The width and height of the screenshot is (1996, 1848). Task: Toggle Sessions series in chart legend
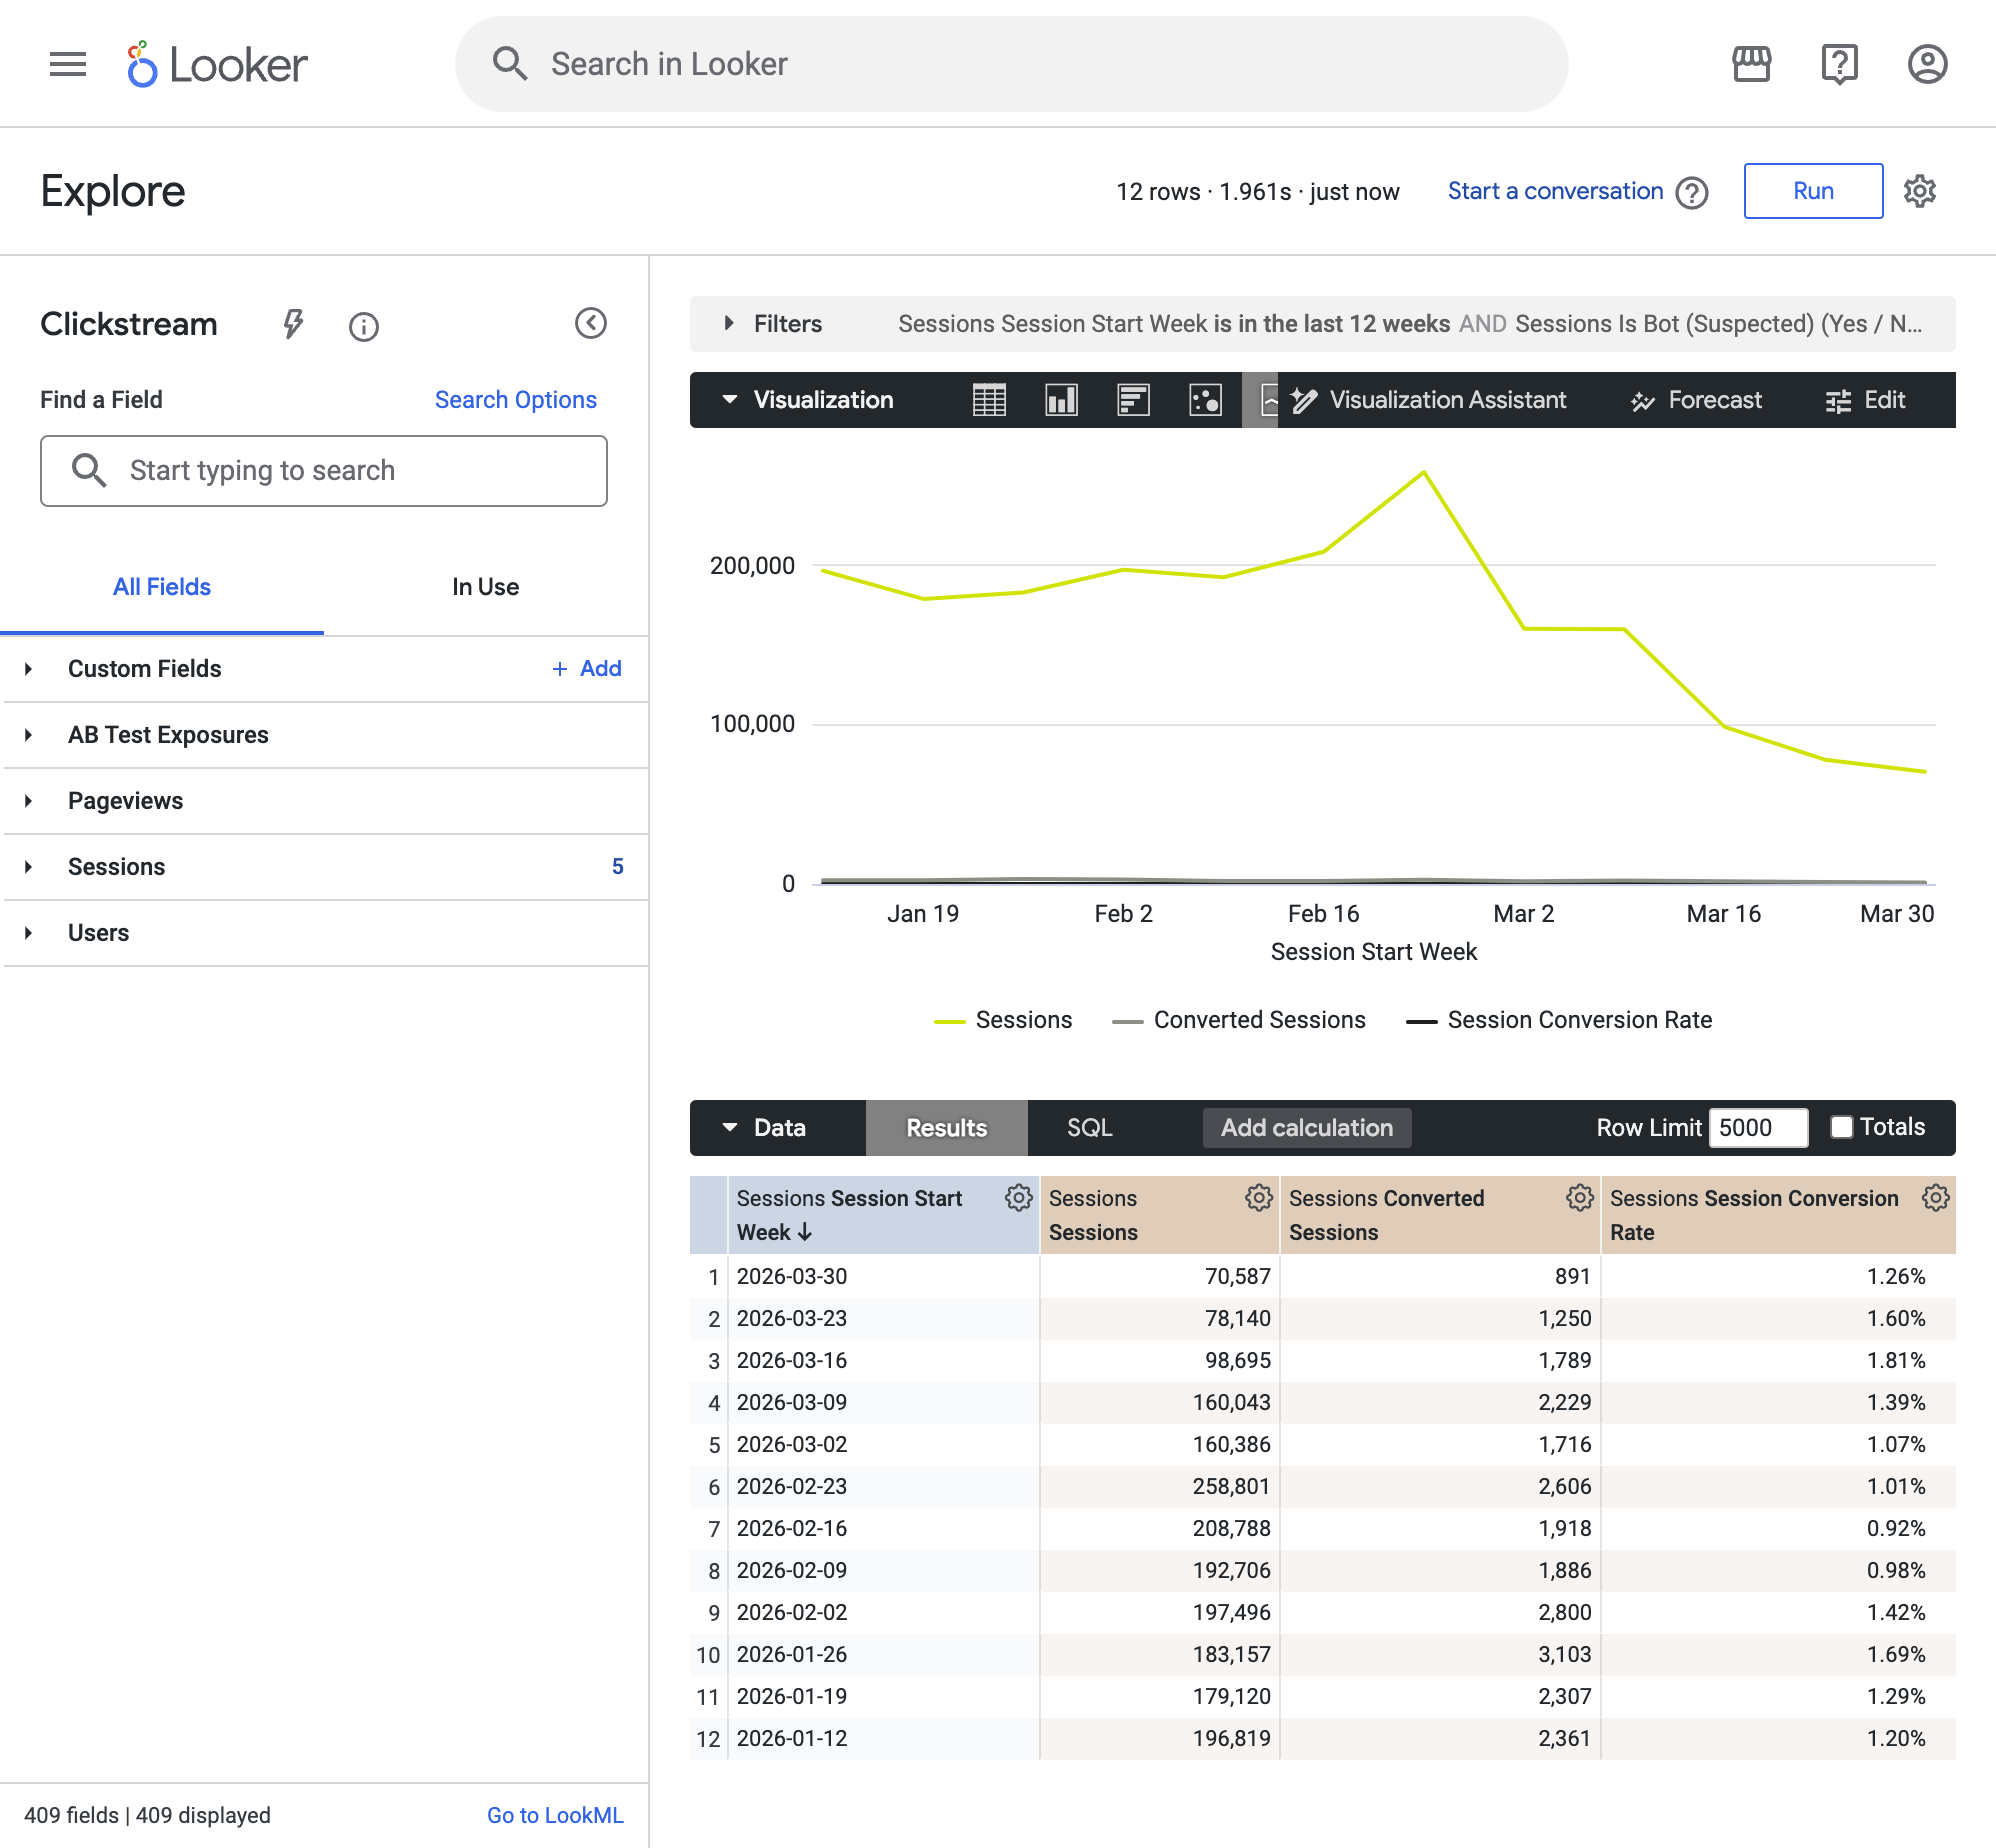pyautogui.click(x=1002, y=1020)
